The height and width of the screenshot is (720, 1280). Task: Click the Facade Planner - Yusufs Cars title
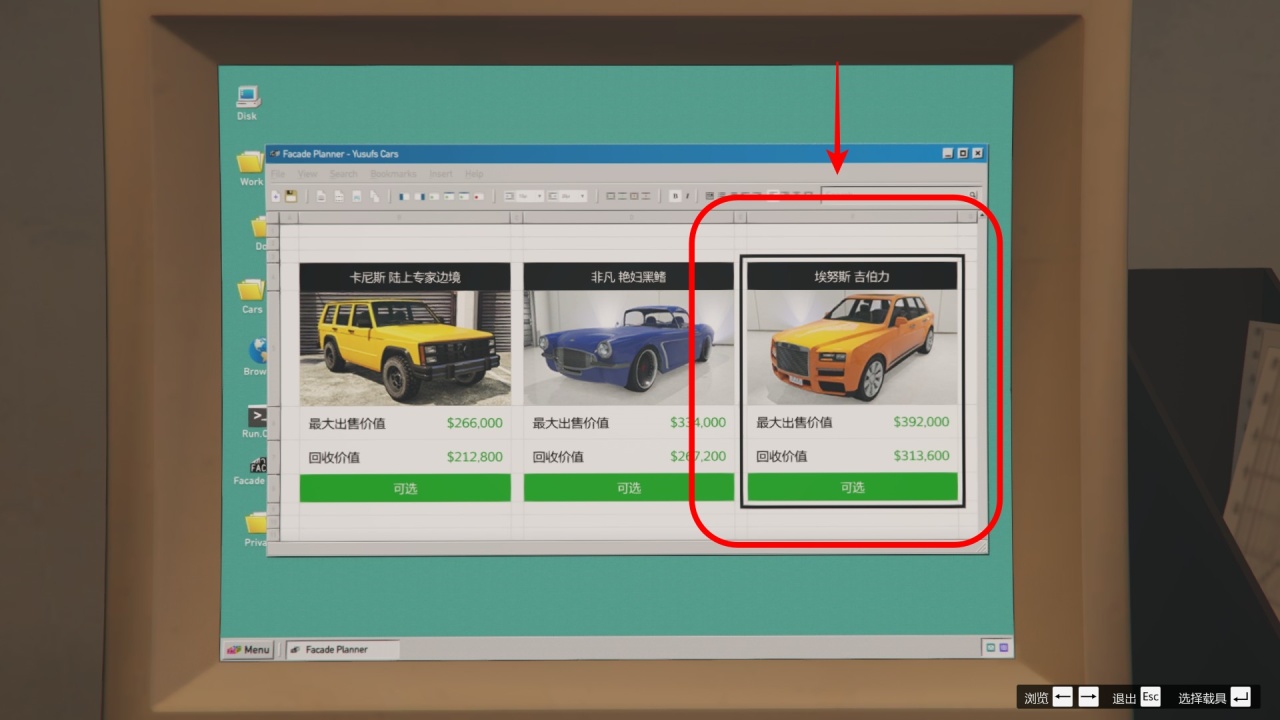[x=340, y=154]
